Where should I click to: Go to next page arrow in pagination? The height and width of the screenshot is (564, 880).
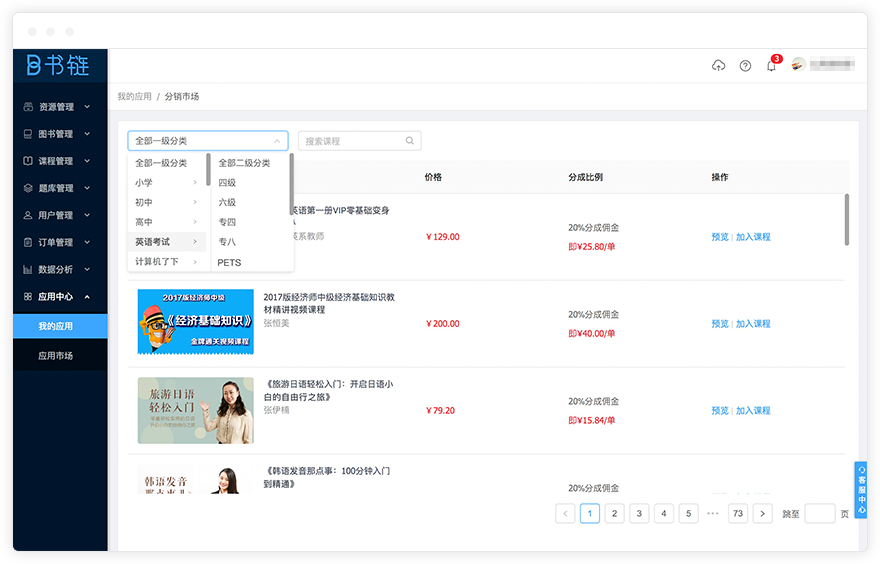coord(763,513)
